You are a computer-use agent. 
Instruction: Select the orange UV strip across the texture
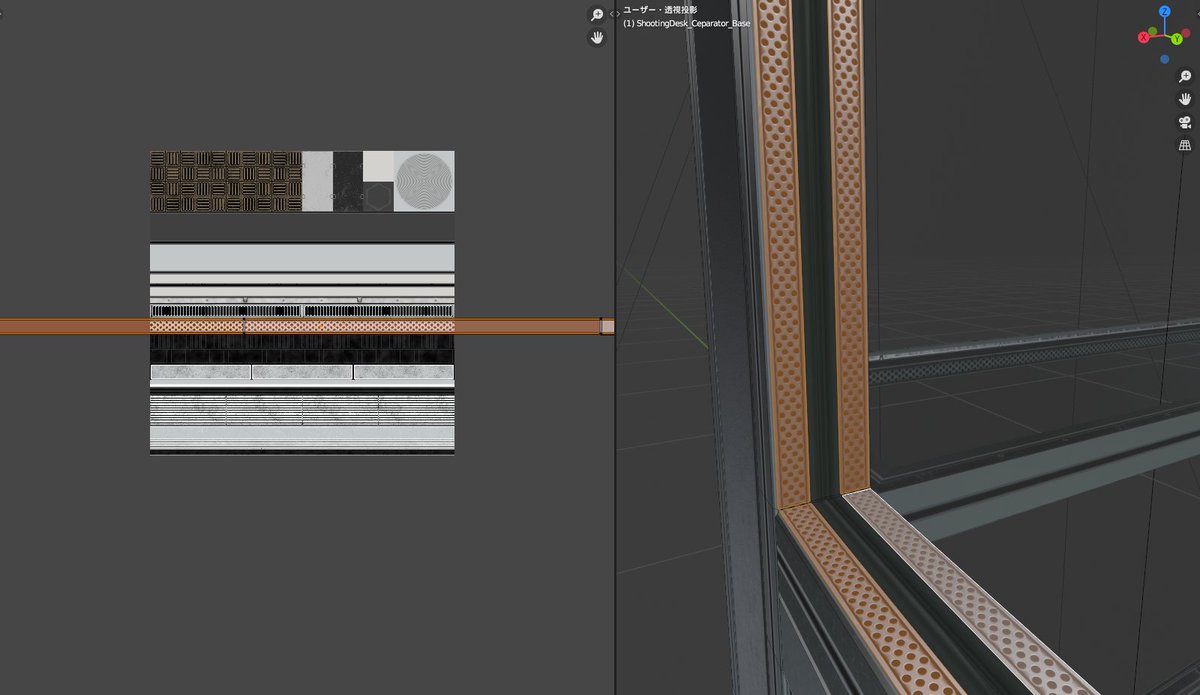click(300, 326)
